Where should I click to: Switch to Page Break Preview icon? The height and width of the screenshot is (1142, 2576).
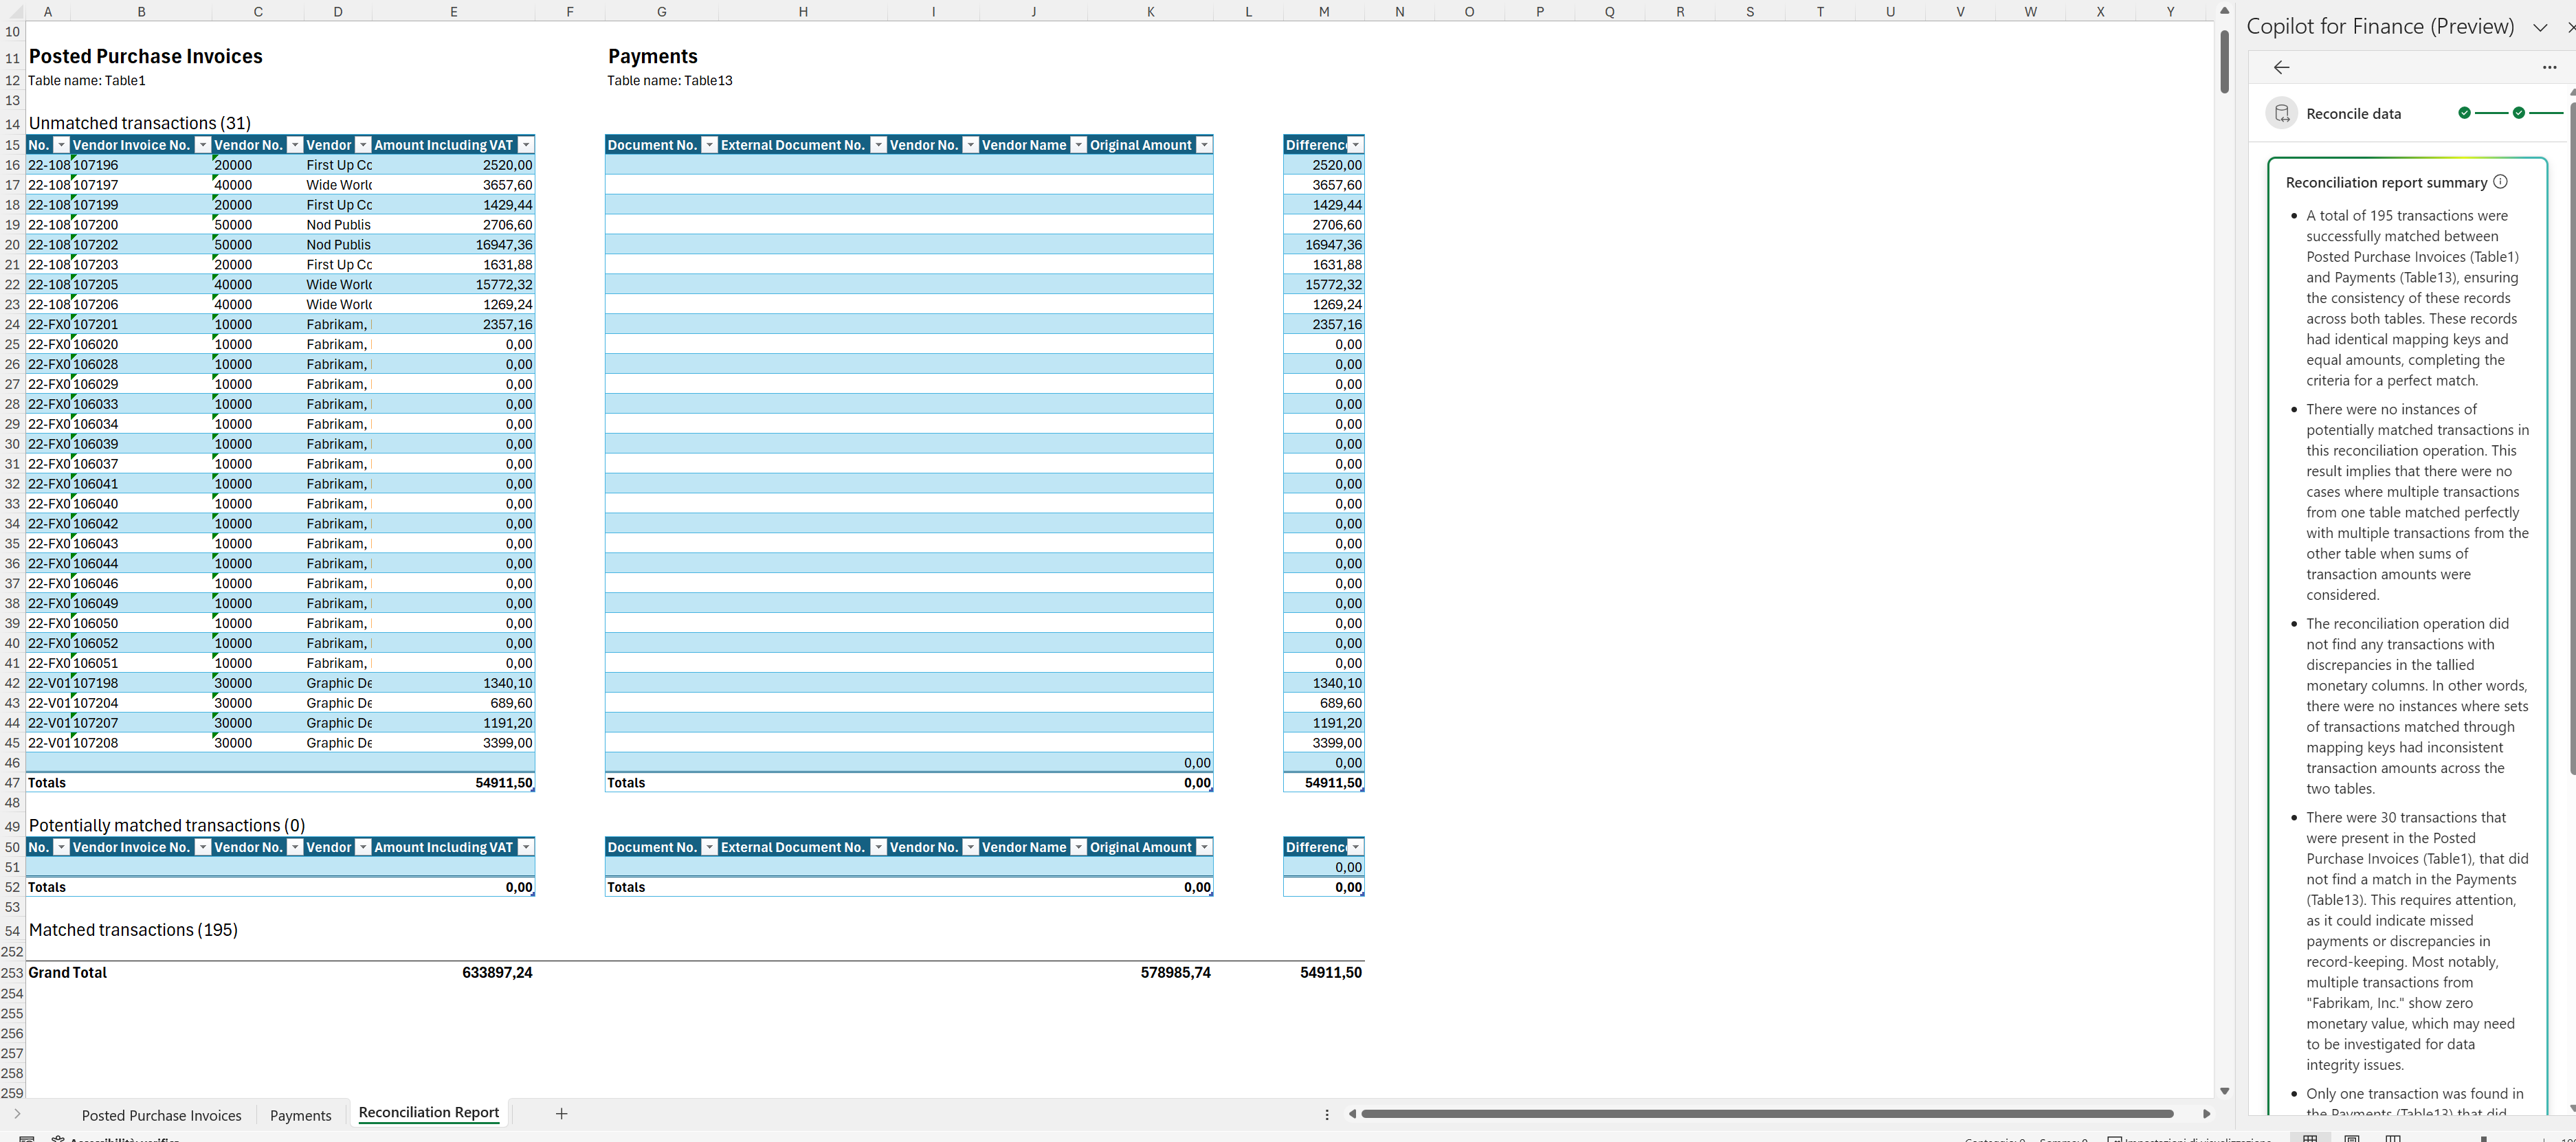(2392, 1138)
